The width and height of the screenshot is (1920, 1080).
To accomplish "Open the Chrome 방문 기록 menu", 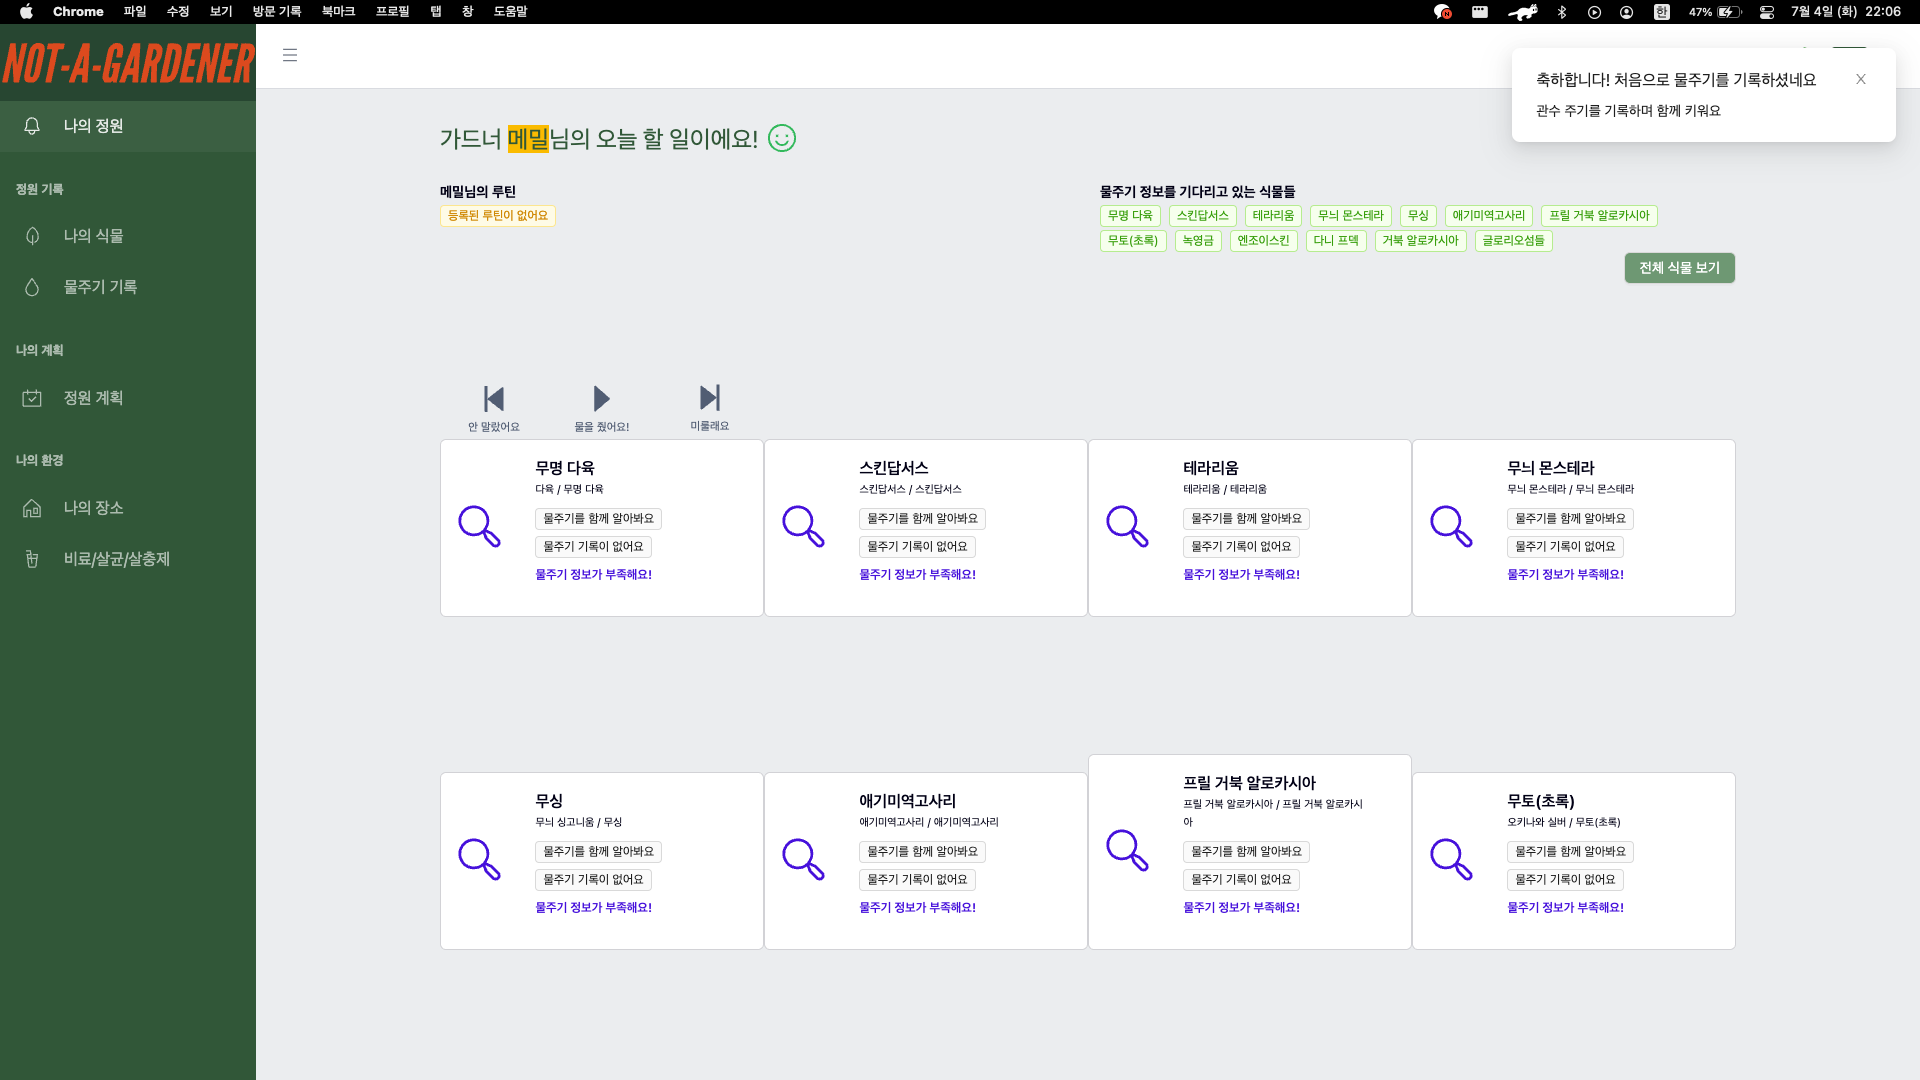I will point(277,12).
